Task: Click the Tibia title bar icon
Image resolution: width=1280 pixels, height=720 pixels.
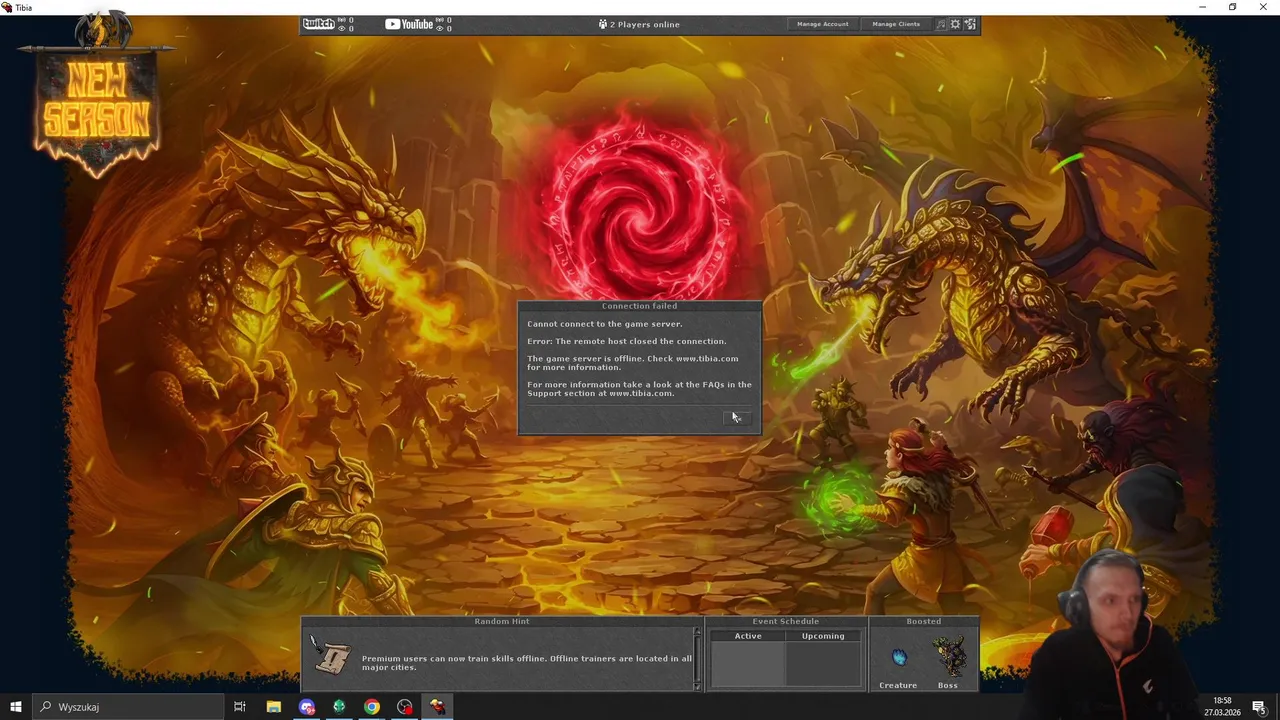Action: point(7,7)
